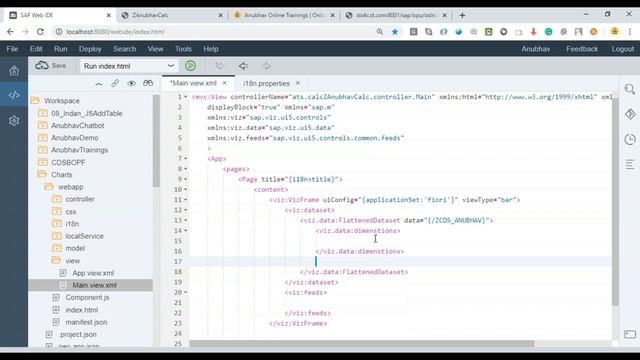
Task: Click the navigate forward arrow in the toolbar
Action: [x=266, y=66]
